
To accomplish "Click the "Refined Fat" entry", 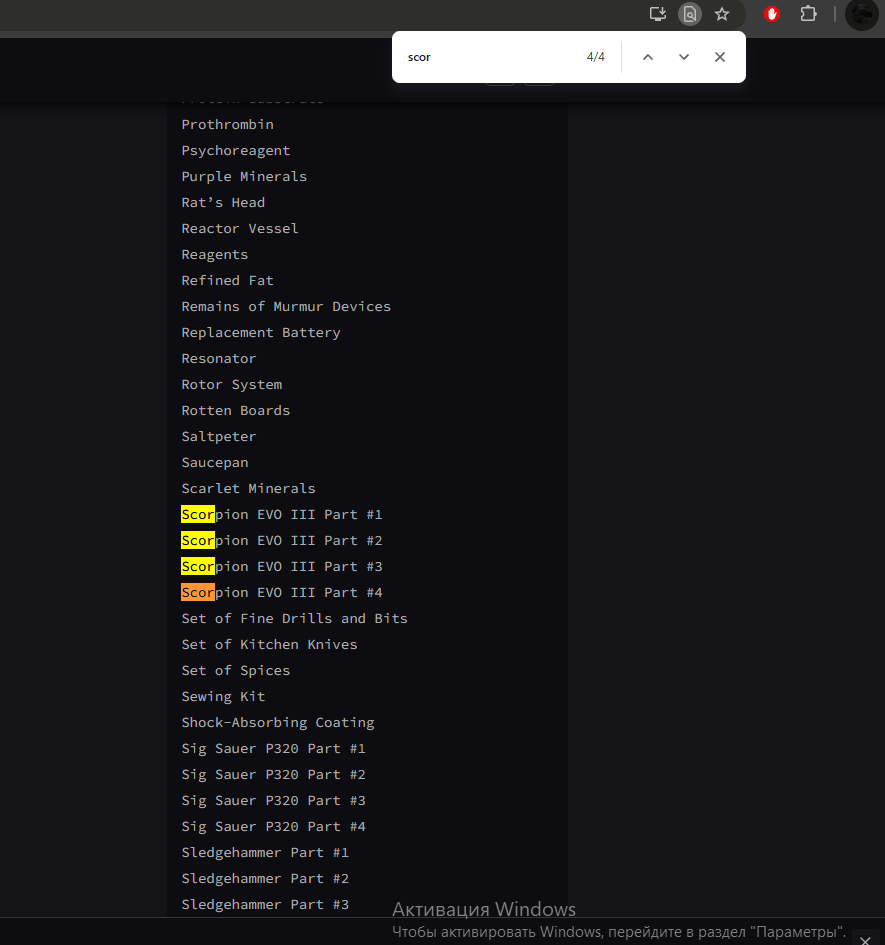I will (228, 280).
